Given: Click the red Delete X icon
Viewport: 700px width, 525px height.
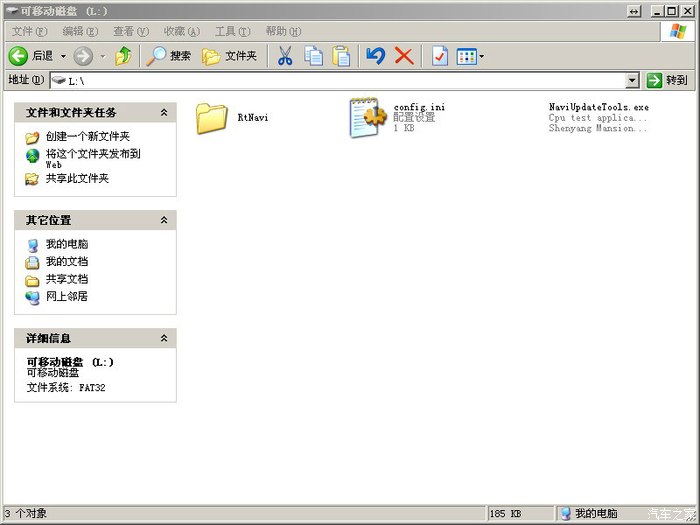Looking at the screenshot, I should 404,56.
